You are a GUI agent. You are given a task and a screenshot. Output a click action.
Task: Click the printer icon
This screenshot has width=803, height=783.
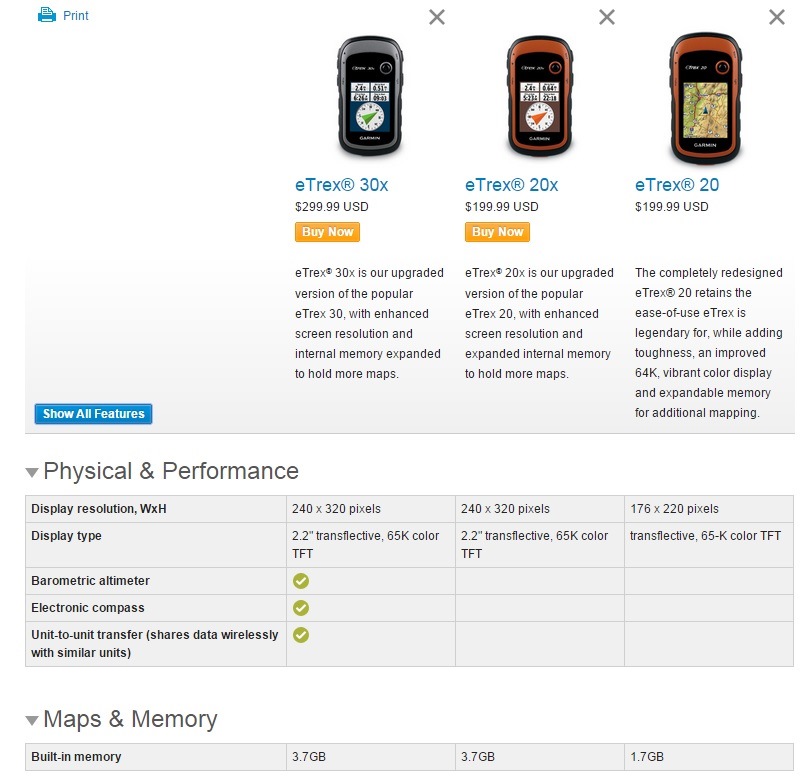46,15
